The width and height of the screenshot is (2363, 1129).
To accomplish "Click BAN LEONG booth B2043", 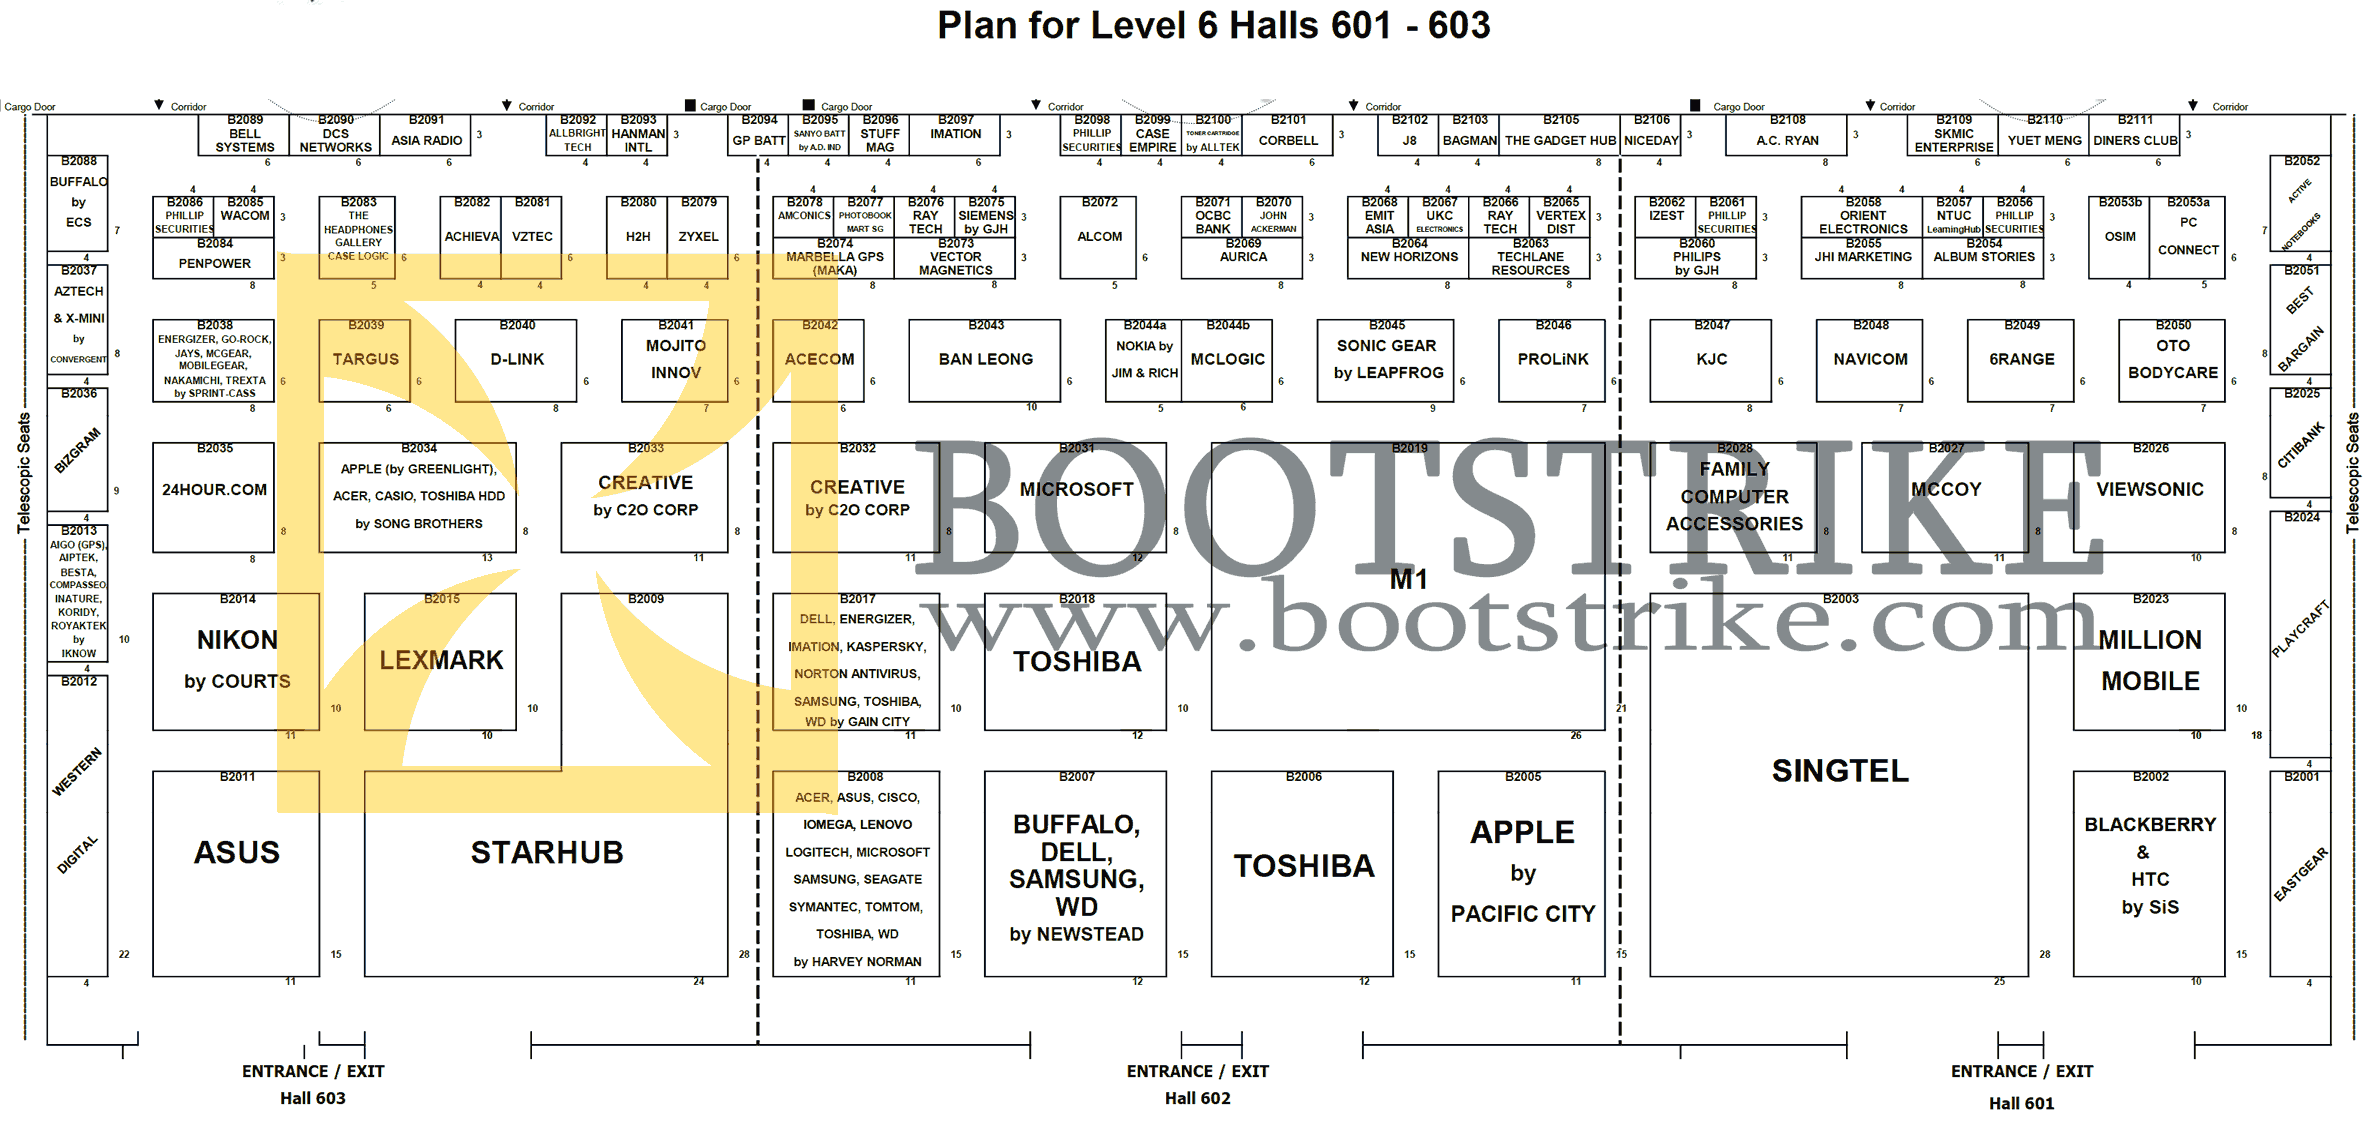I will coord(985,360).
